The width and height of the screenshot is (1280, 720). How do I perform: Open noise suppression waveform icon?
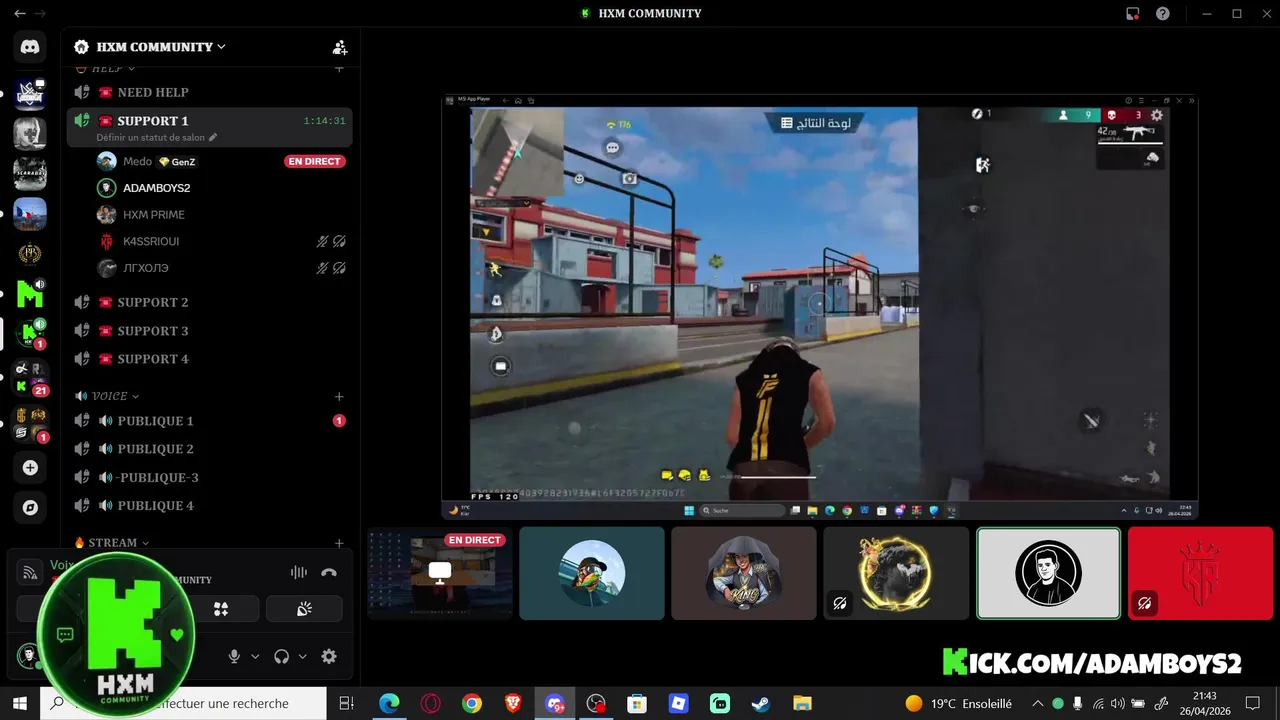(298, 573)
